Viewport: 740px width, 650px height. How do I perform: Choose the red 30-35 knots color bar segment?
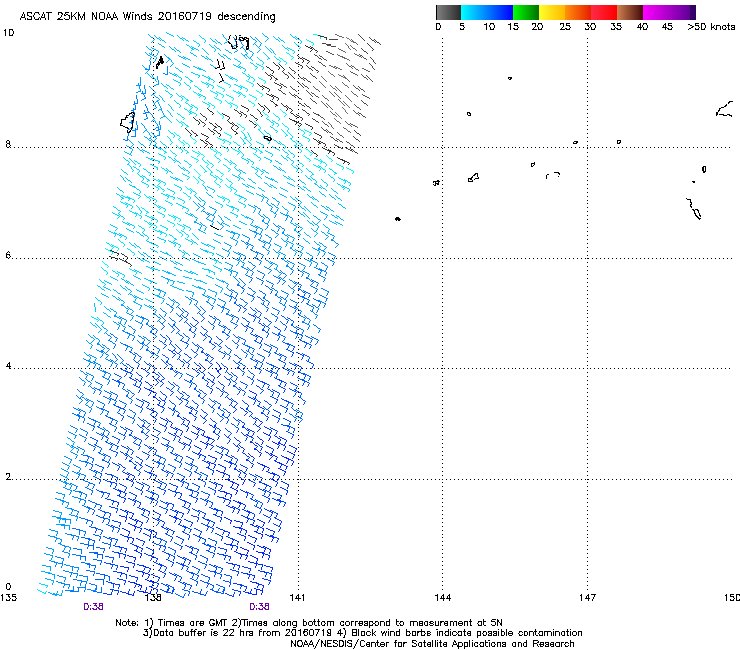(x=604, y=12)
